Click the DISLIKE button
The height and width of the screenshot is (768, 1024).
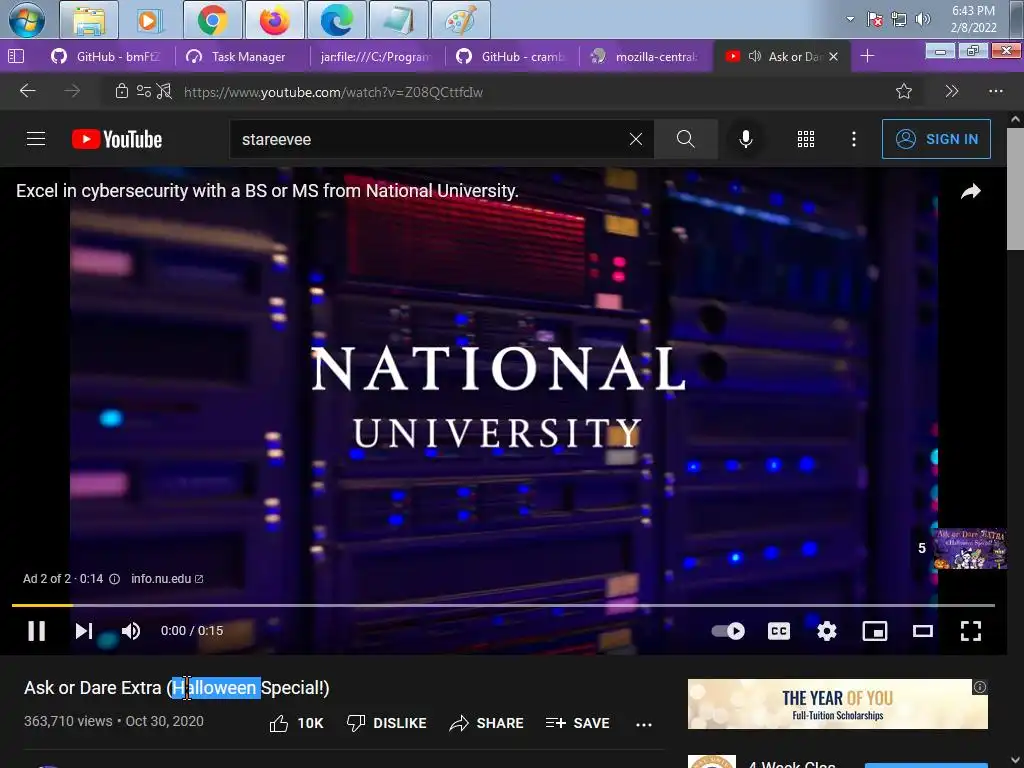click(386, 723)
